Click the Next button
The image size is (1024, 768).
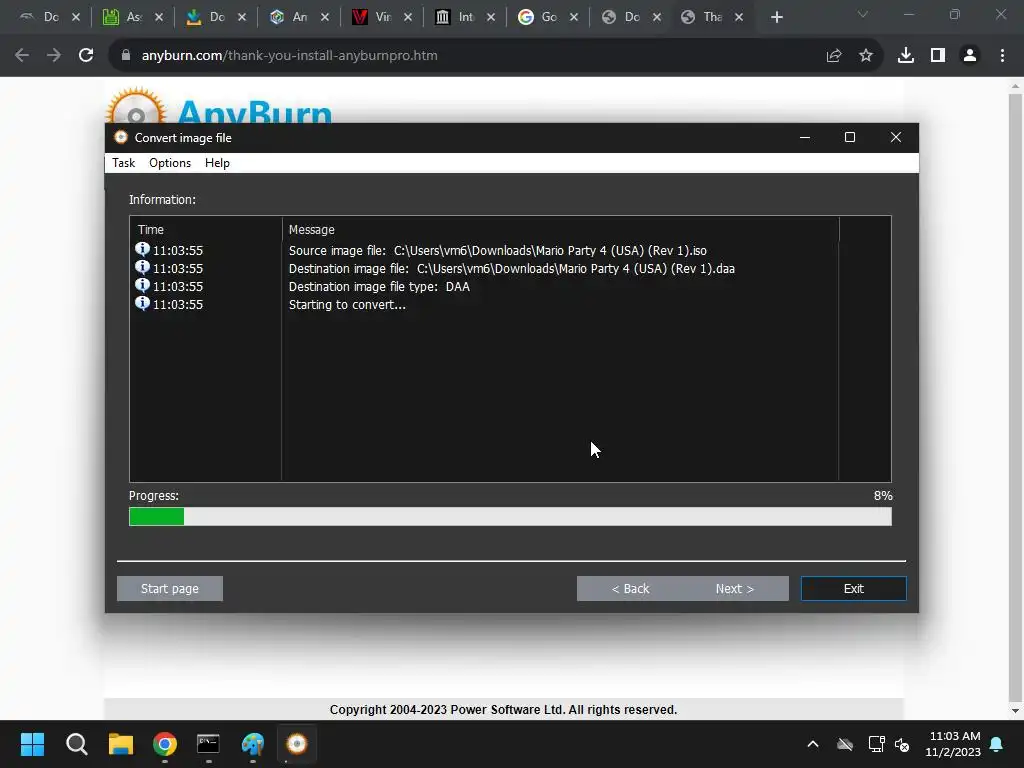click(x=735, y=588)
